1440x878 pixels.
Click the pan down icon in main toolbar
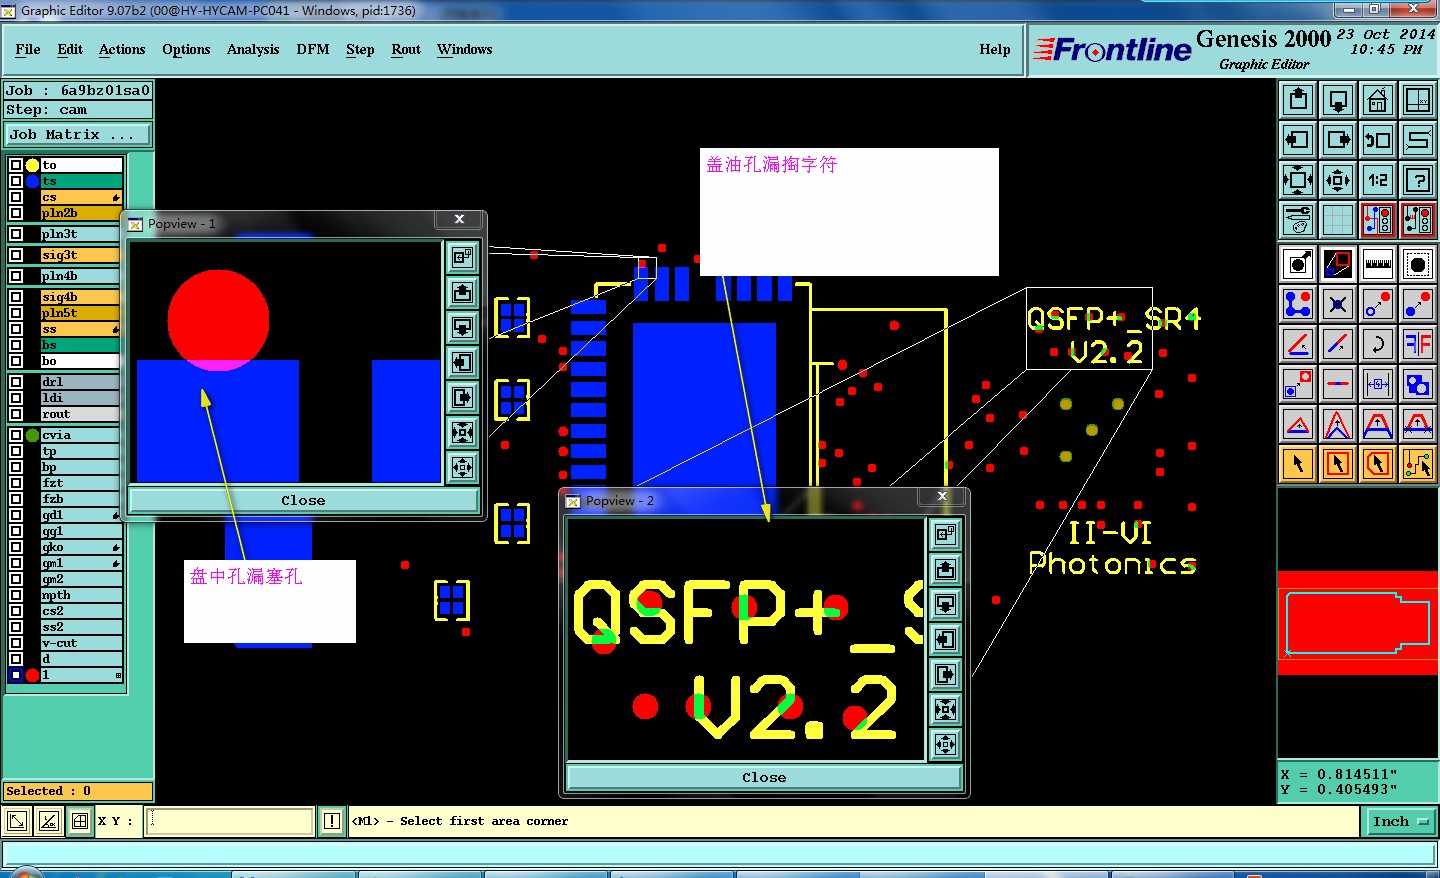tap(1338, 100)
